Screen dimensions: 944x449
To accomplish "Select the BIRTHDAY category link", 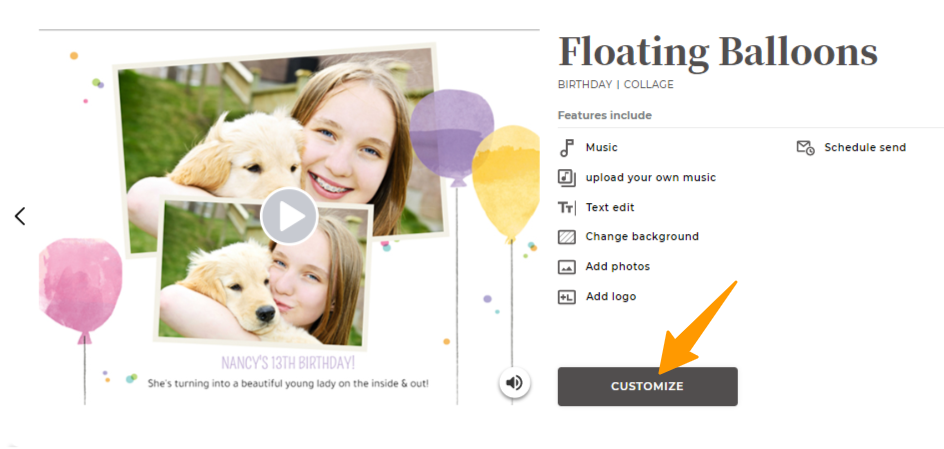I will (585, 85).
